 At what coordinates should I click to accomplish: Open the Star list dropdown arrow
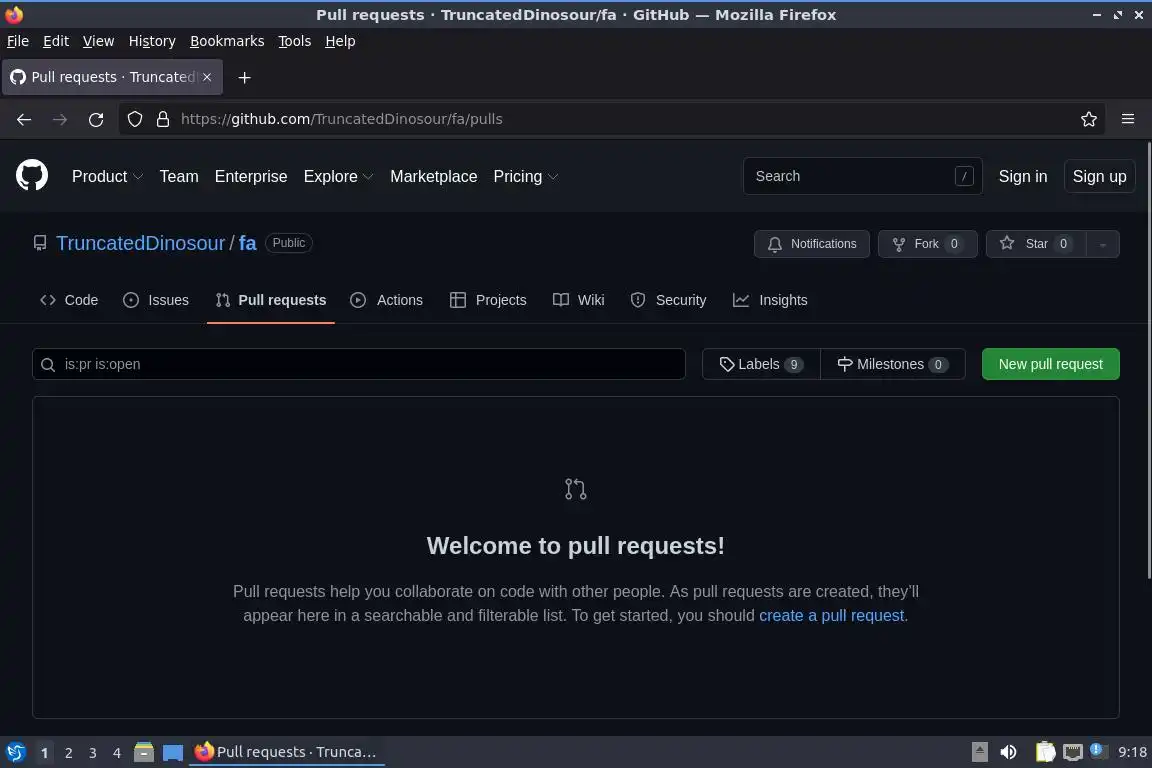(1103, 244)
